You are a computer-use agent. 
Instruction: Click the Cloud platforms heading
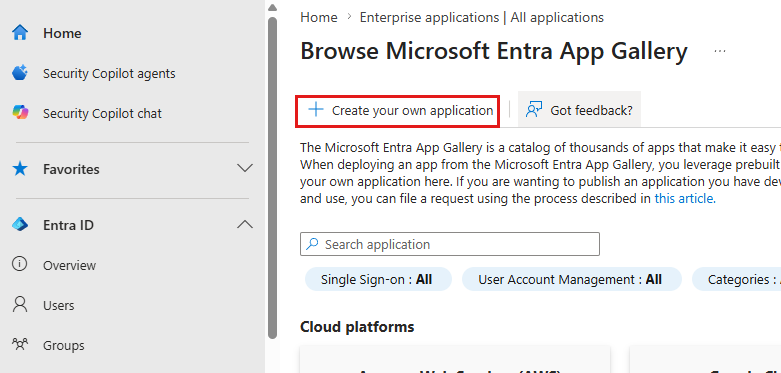(357, 327)
